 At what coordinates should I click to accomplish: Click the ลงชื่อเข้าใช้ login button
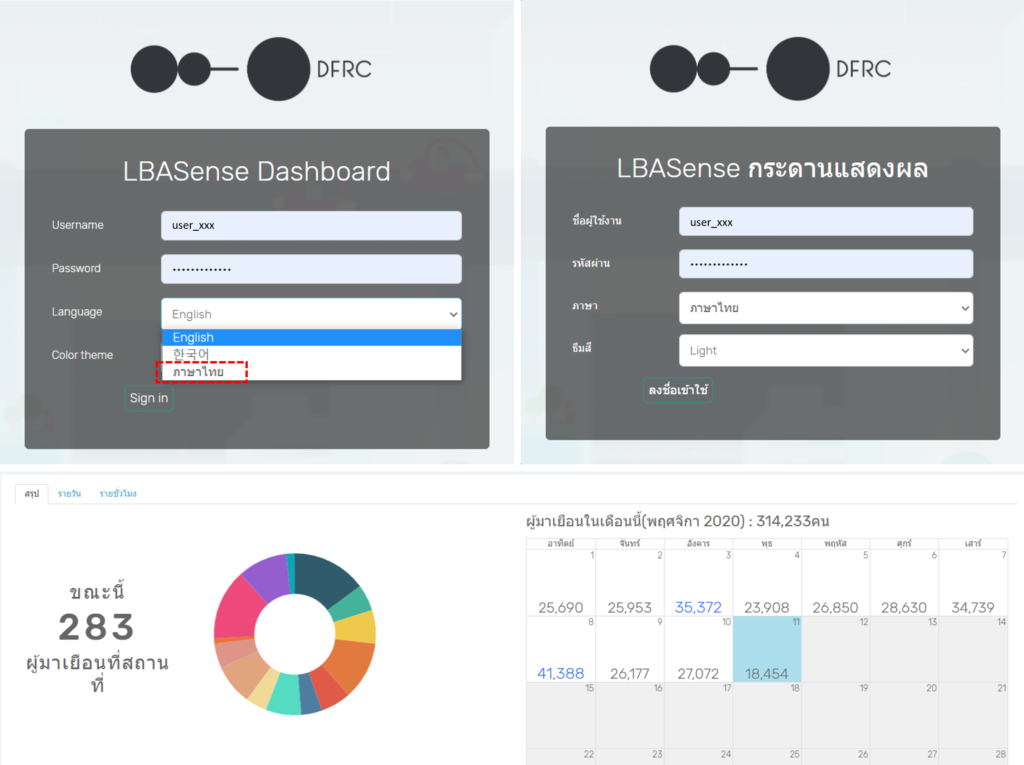[678, 390]
